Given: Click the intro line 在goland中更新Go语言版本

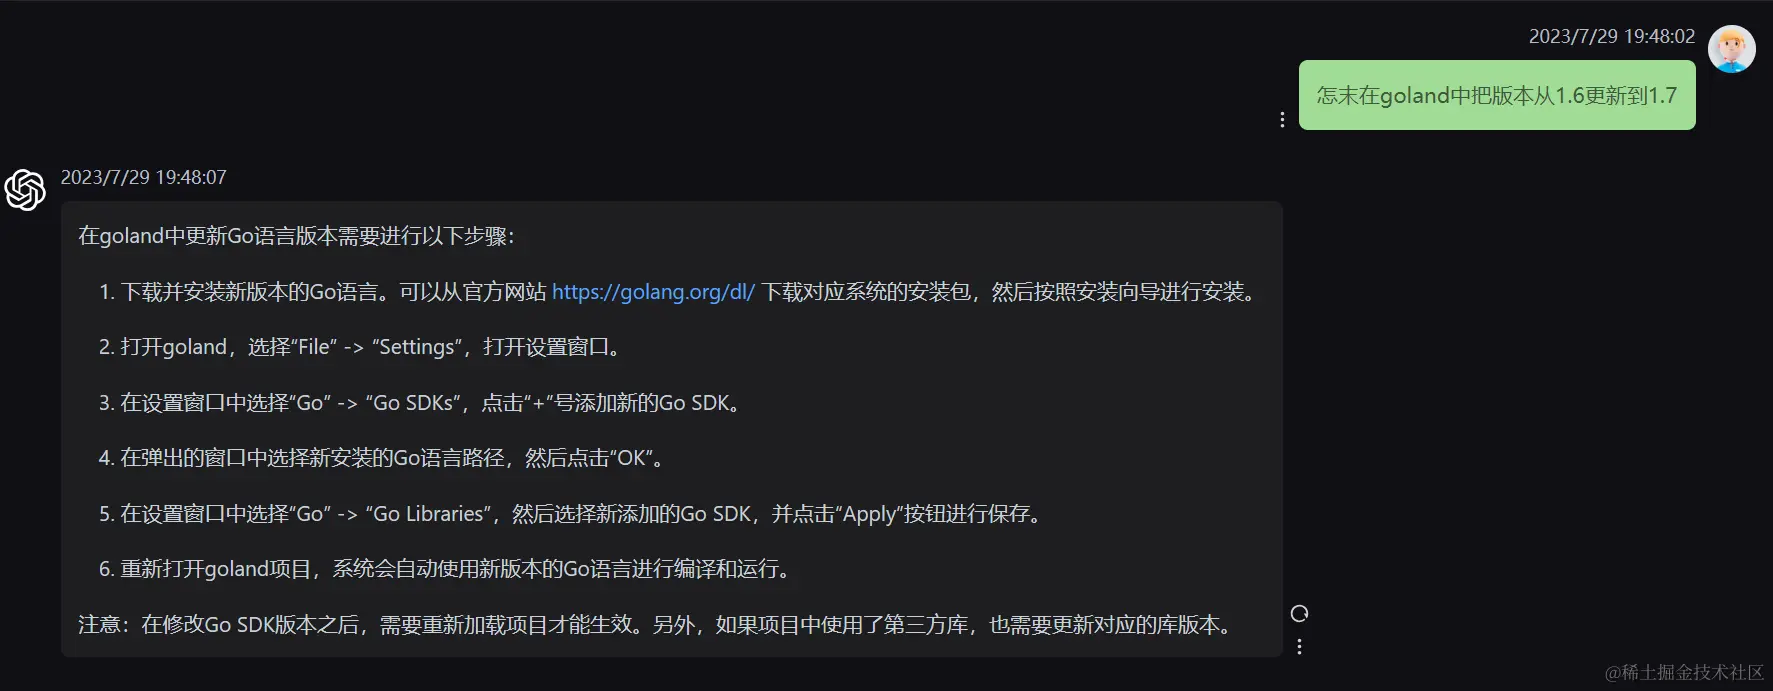Looking at the screenshot, I should [x=297, y=236].
